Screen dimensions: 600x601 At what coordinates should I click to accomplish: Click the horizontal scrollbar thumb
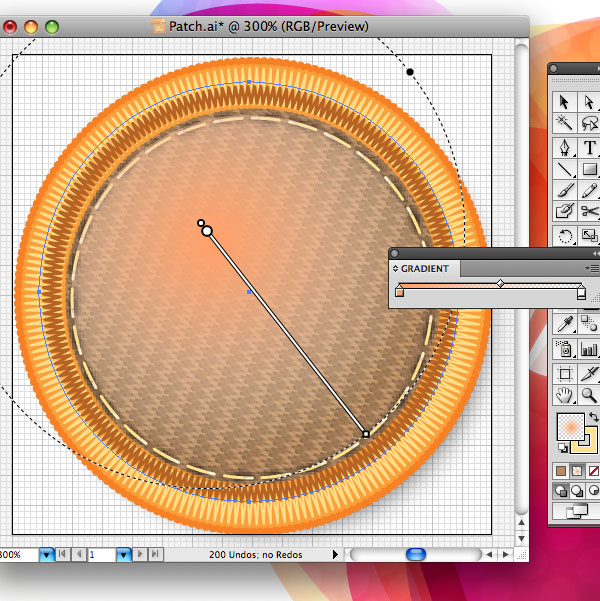point(416,554)
